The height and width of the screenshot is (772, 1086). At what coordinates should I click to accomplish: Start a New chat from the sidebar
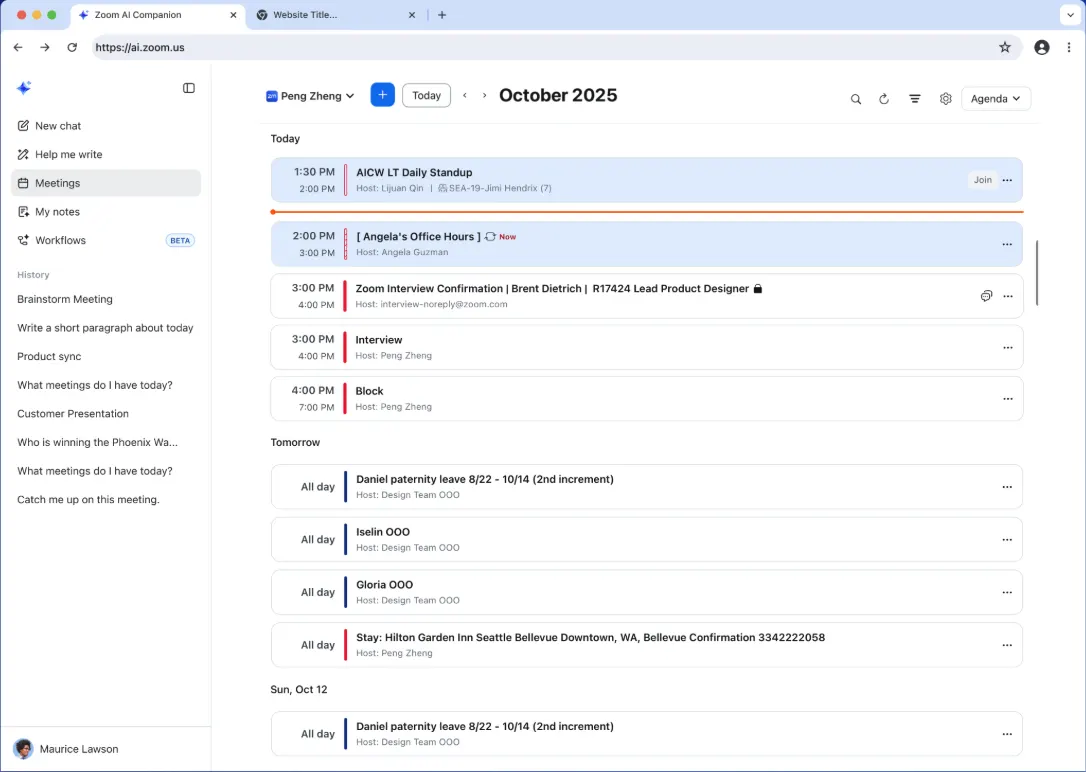click(57, 125)
